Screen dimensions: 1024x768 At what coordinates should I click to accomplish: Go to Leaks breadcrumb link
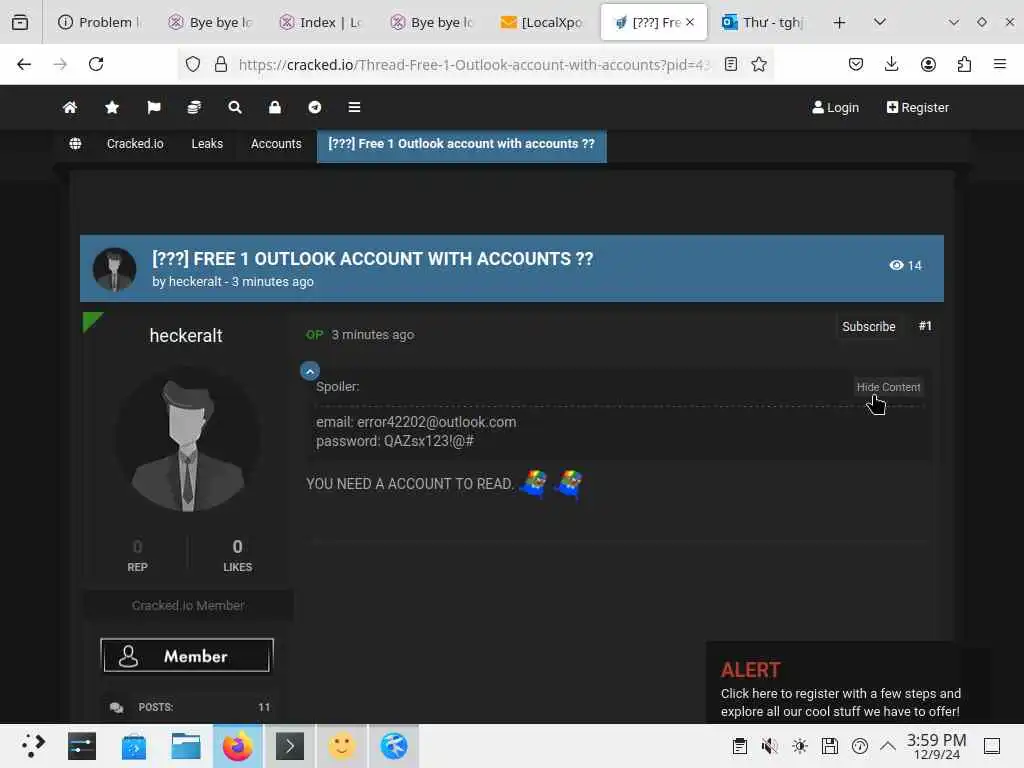207,144
